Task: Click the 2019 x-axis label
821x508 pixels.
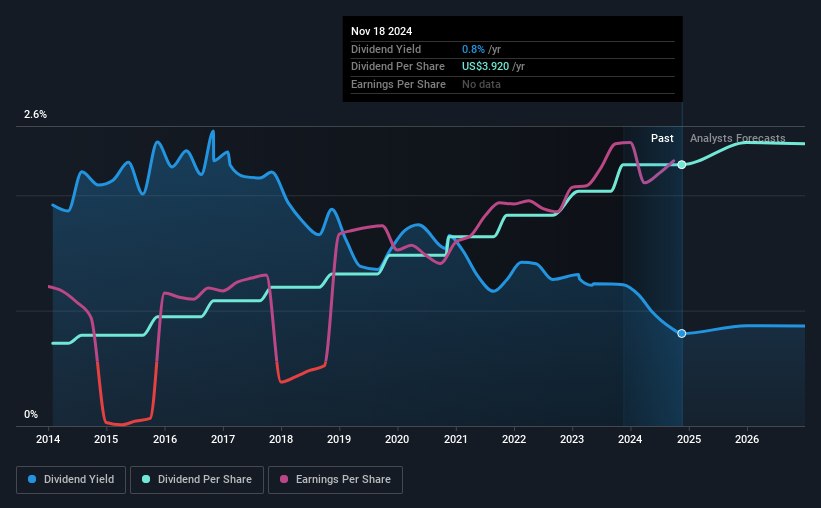Action: (339, 439)
